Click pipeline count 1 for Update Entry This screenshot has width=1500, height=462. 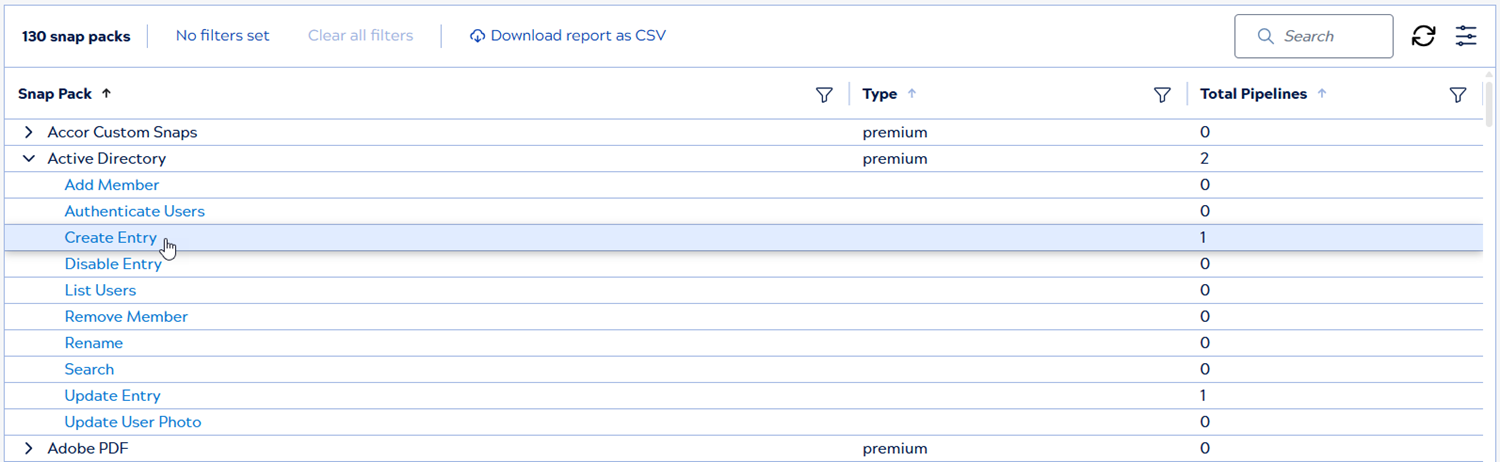[x=1203, y=396]
